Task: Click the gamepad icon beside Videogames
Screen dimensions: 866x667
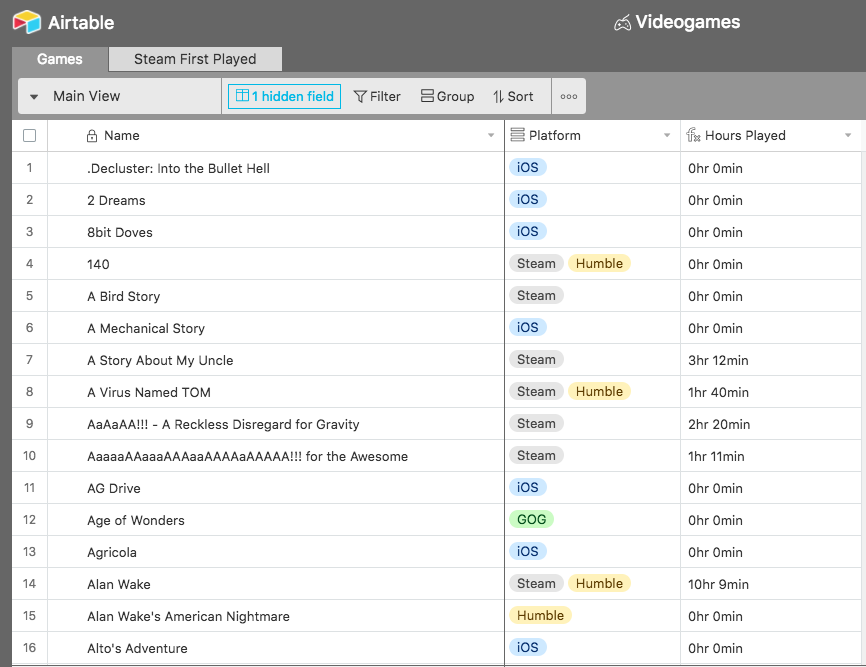Action: pyautogui.click(x=622, y=22)
